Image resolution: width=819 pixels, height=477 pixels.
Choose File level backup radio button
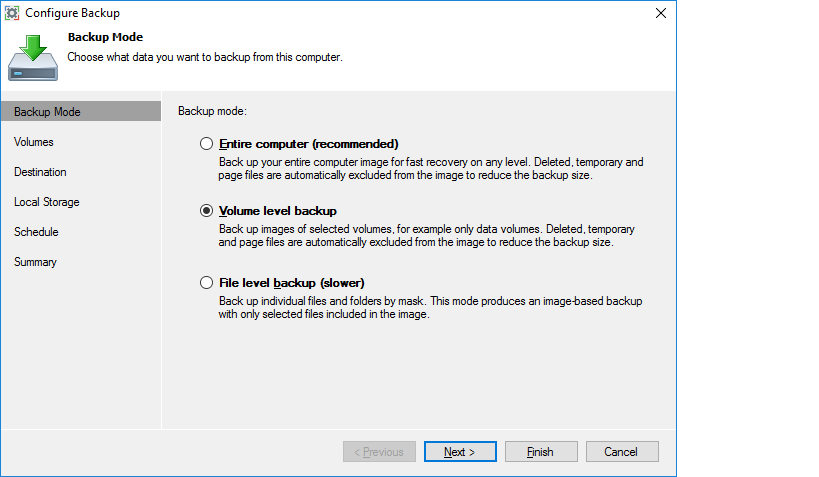(207, 283)
